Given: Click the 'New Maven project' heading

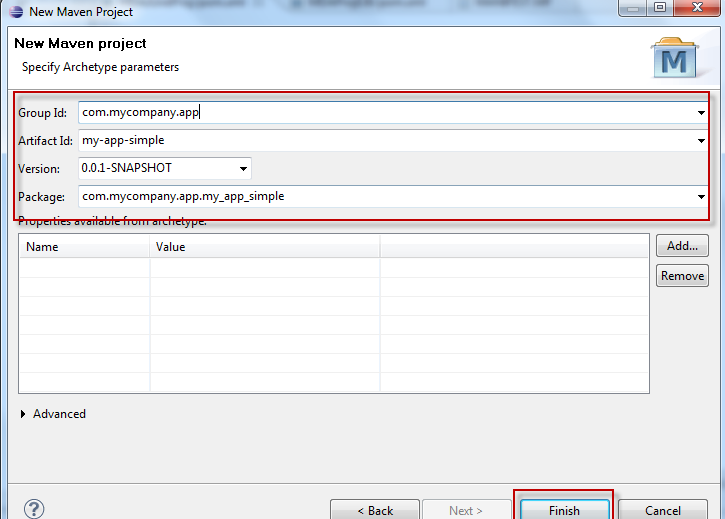Looking at the screenshot, I should pyautogui.click(x=80, y=43).
